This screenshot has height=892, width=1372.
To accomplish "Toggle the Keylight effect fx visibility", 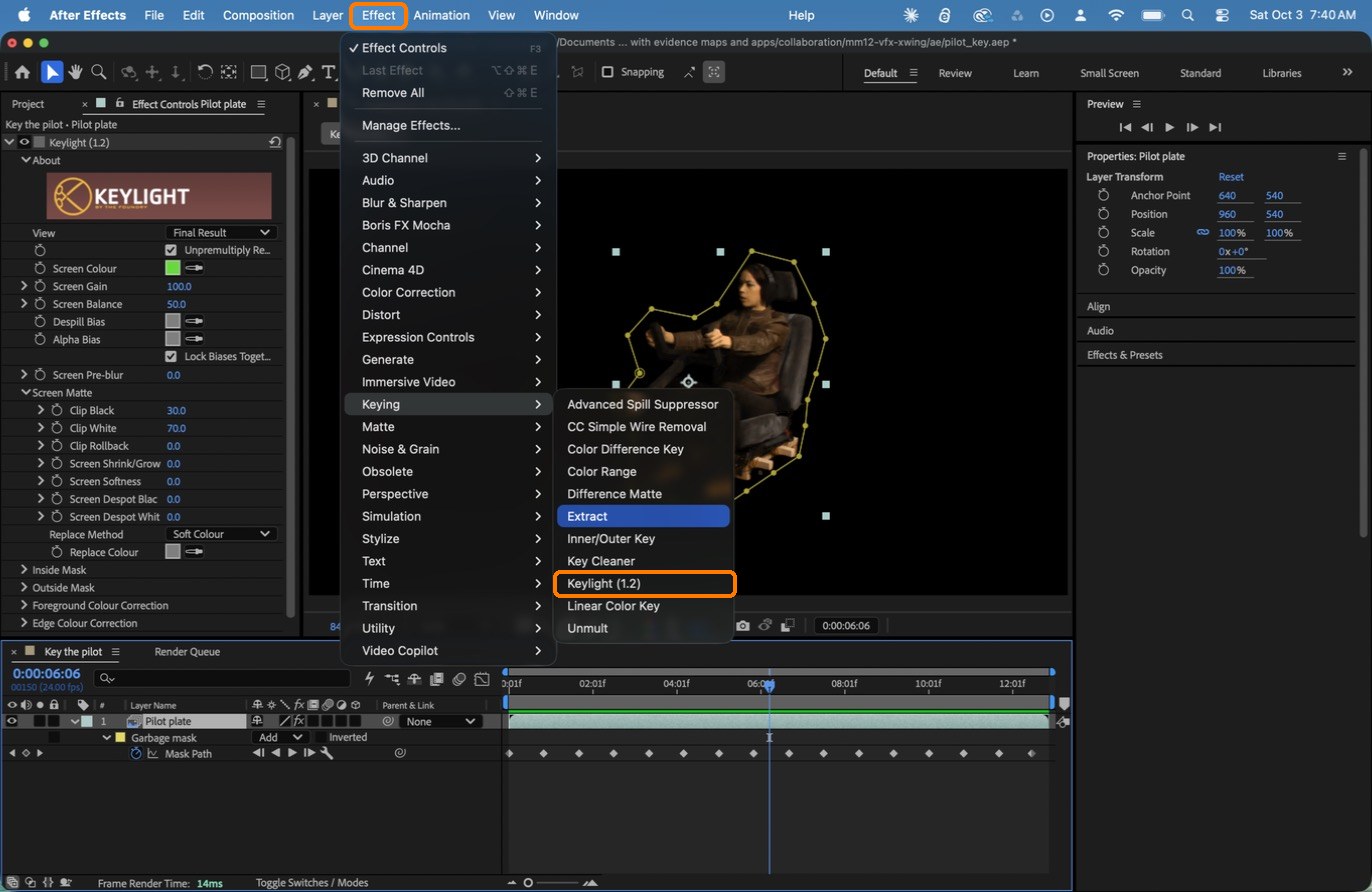I will [x=25, y=143].
